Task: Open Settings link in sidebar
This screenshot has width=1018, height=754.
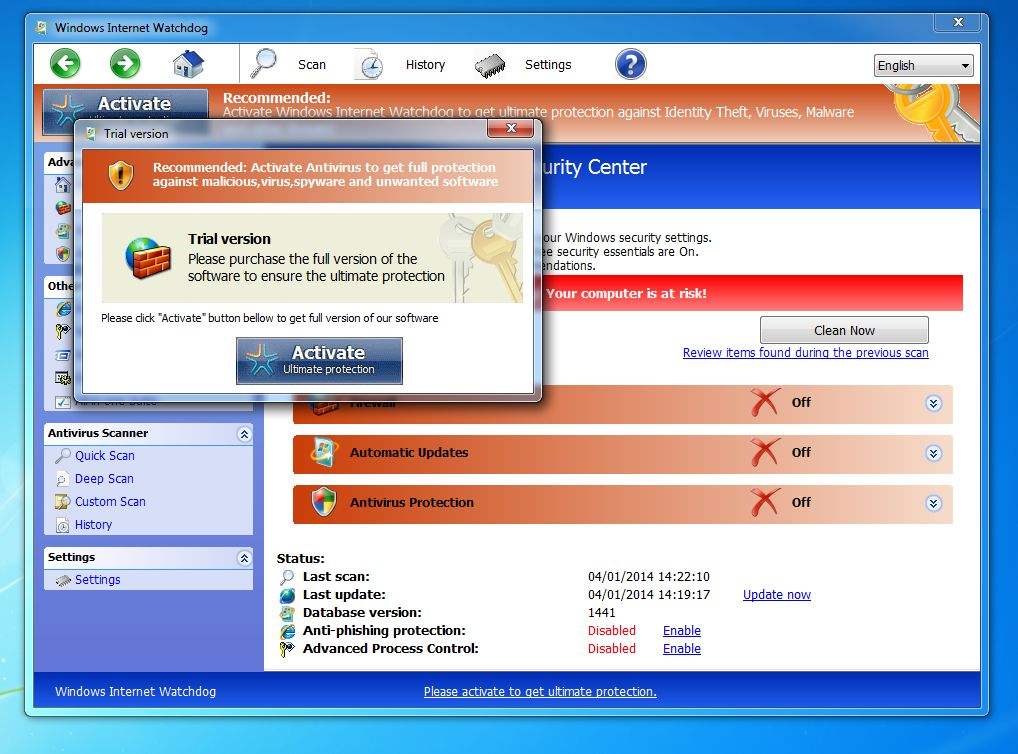Action: pyautogui.click(x=97, y=580)
